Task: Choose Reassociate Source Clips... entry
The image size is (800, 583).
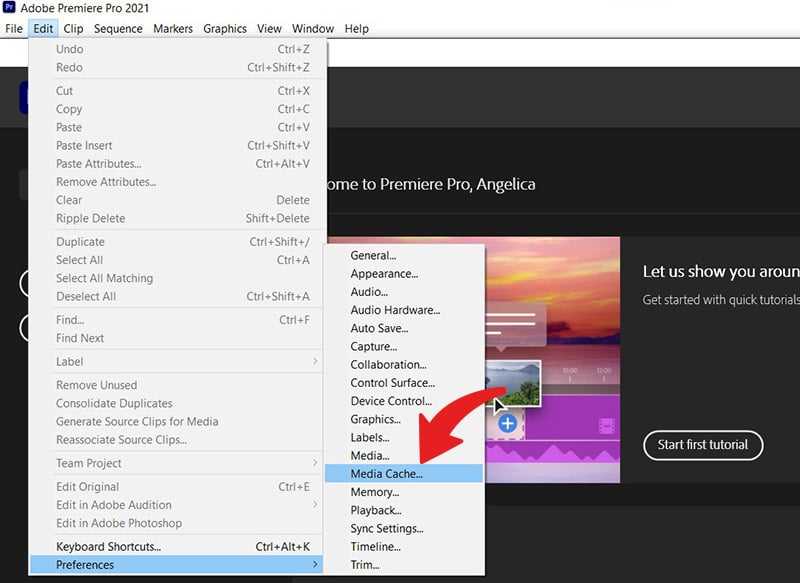Action: pyautogui.click(x=177, y=440)
